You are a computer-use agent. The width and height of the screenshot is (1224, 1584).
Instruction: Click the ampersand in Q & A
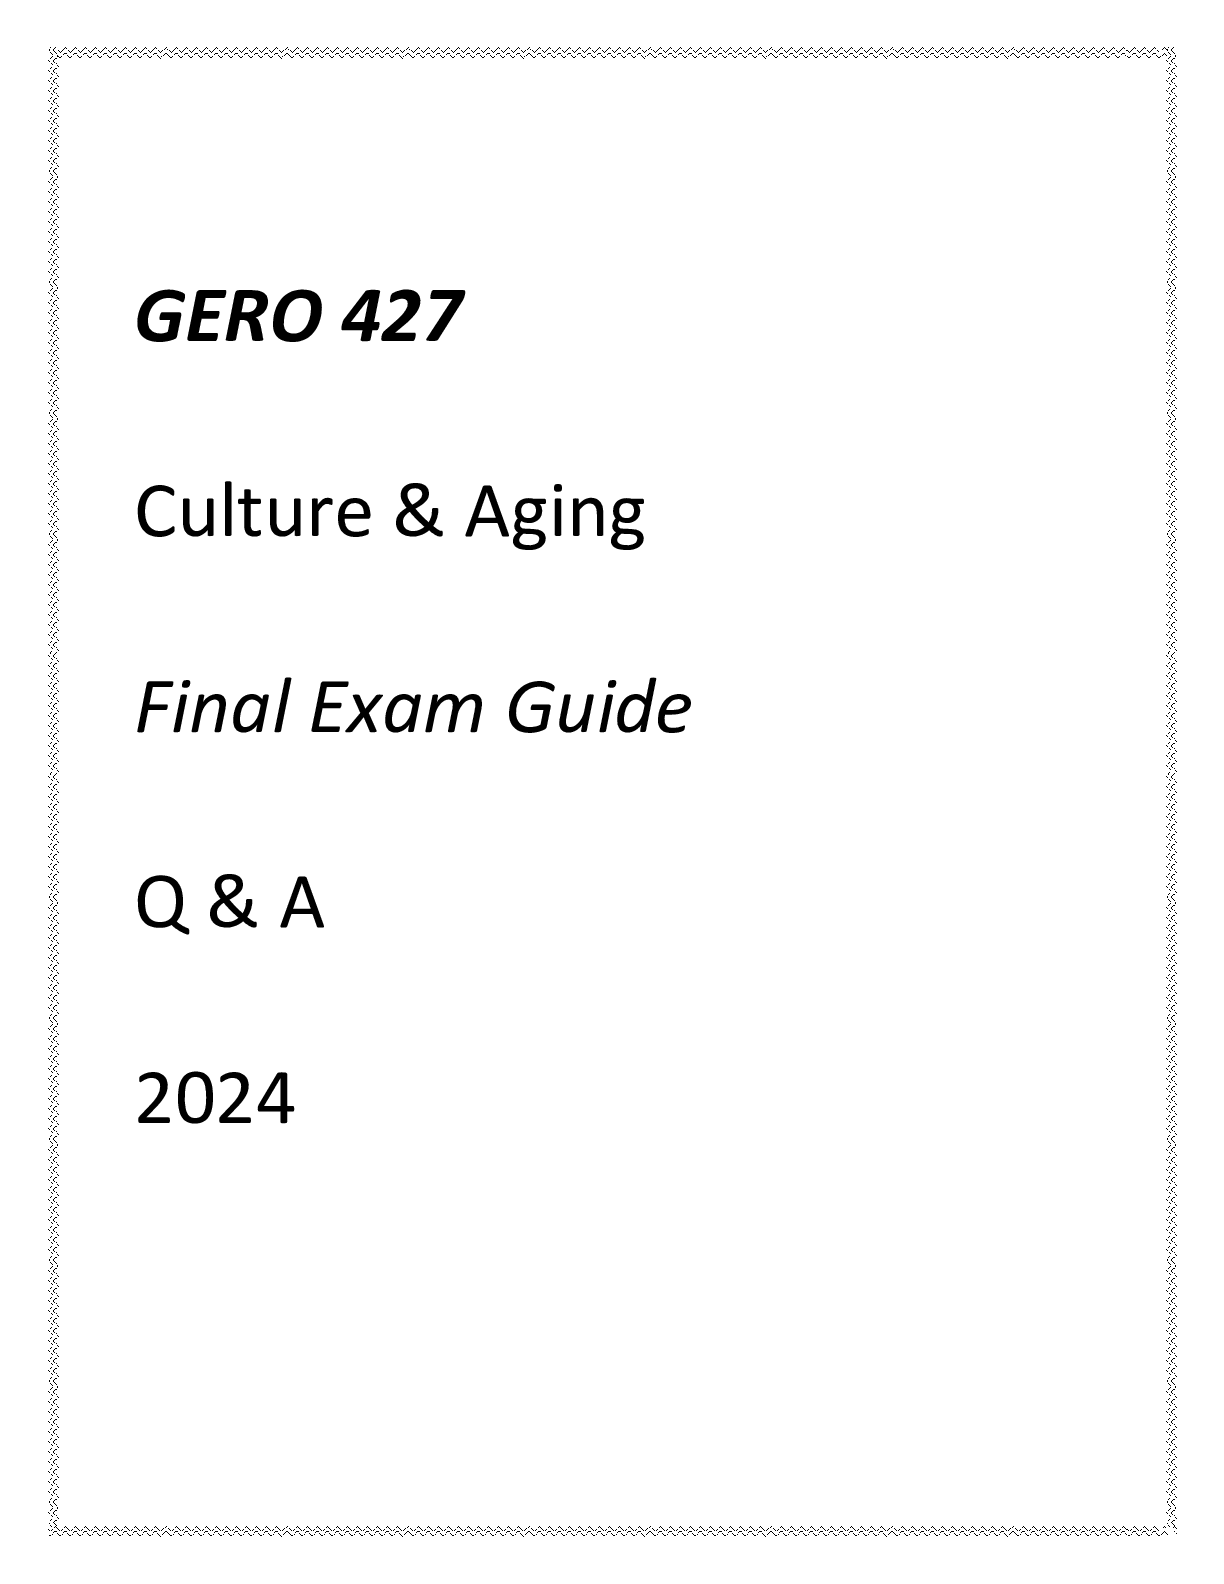pos(231,903)
